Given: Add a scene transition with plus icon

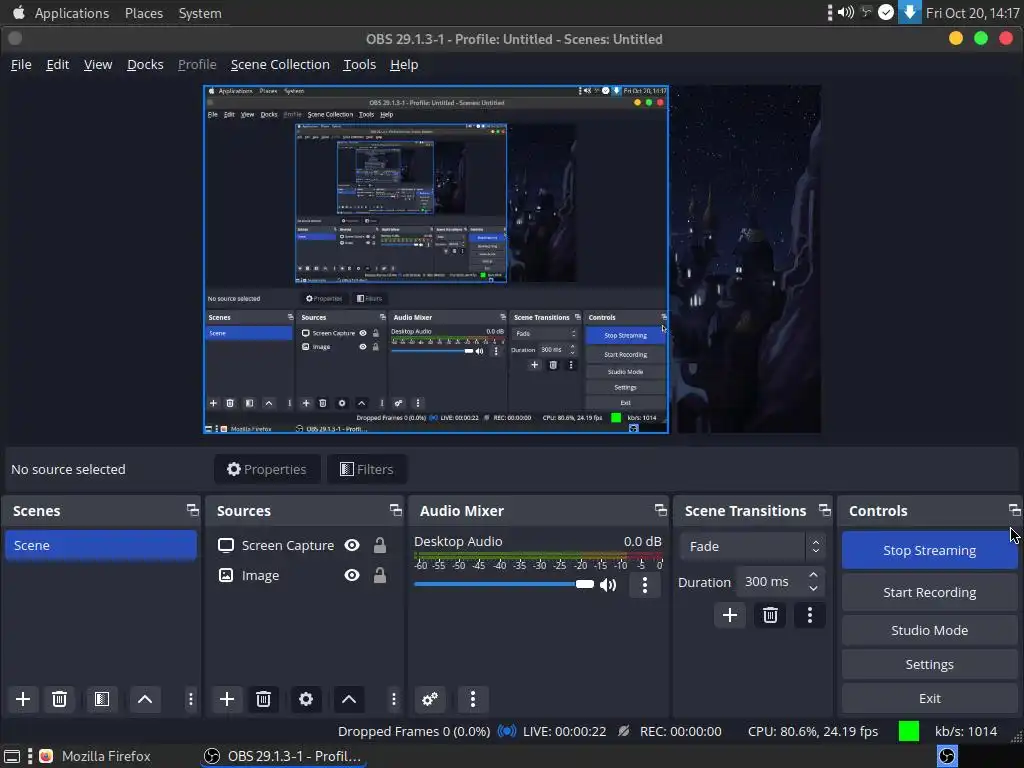Looking at the screenshot, I should click(730, 615).
